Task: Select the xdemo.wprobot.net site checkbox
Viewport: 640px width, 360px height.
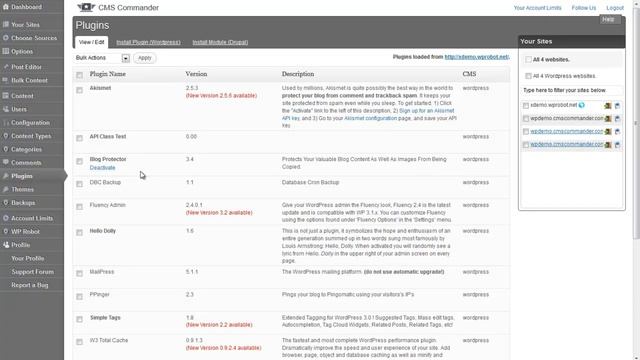Action: tap(526, 106)
